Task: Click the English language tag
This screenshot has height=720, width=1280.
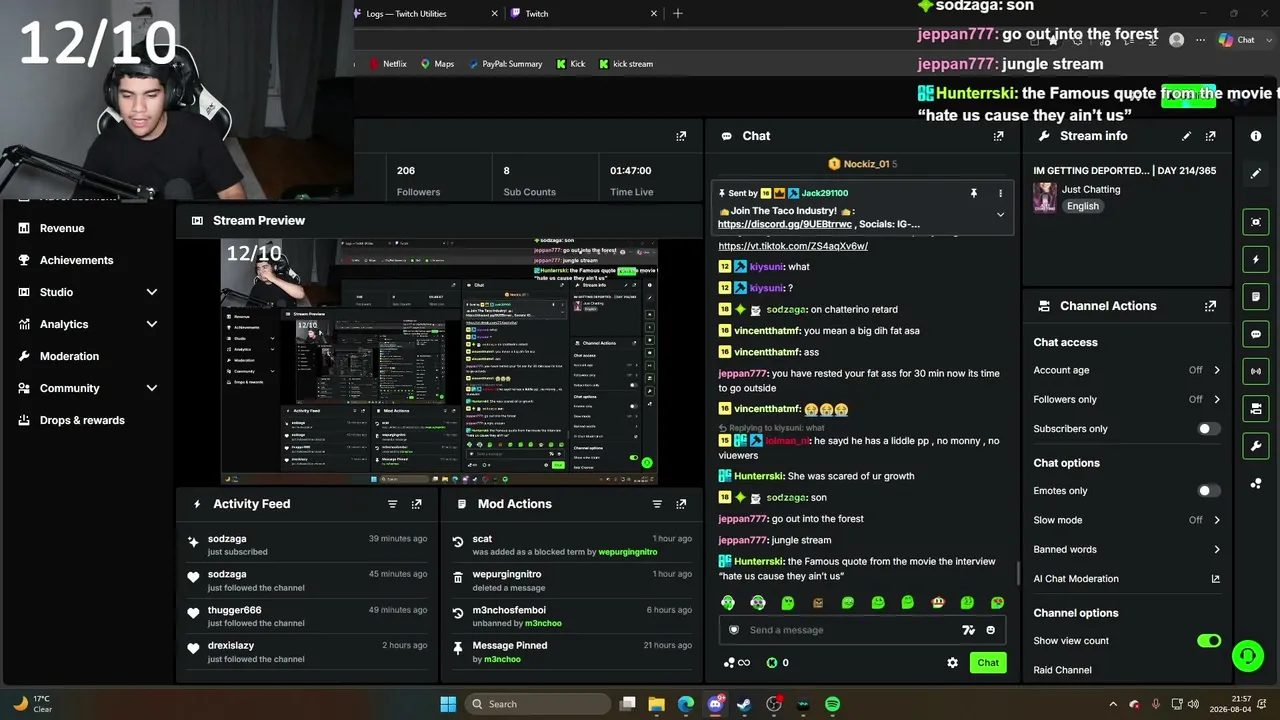Action: coord(1083,206)
